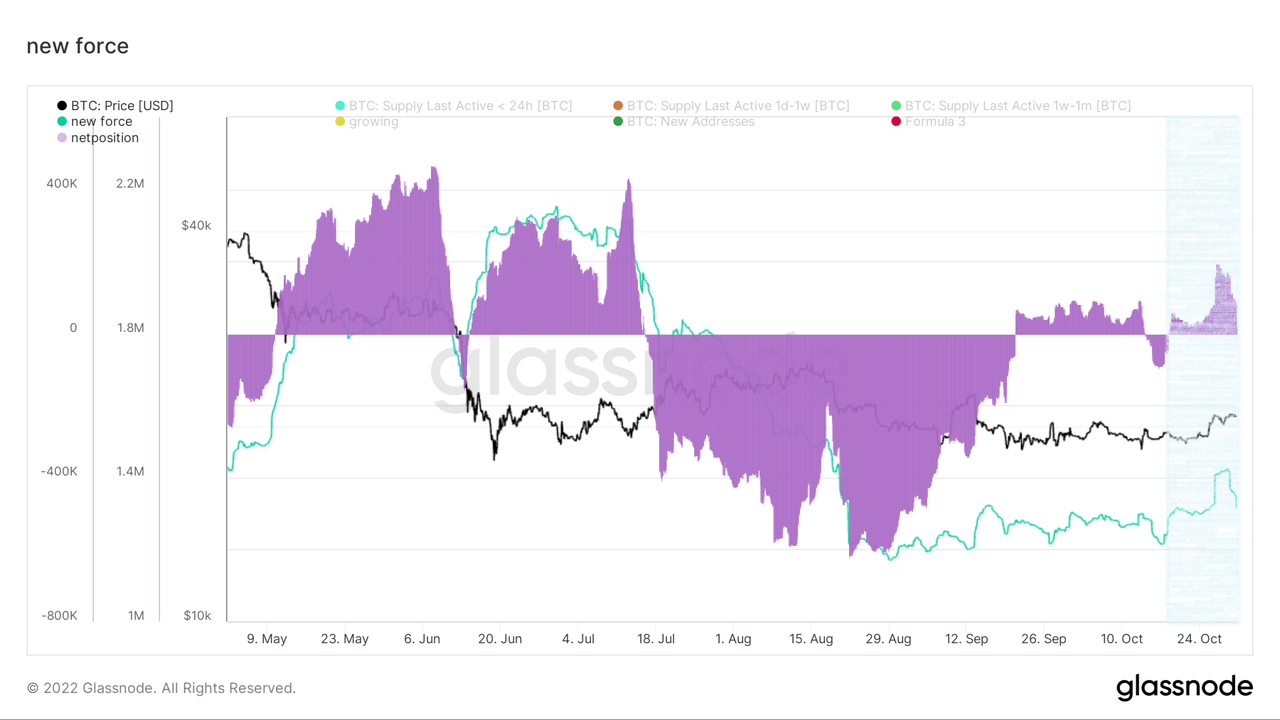Click the orange Supply 1d-1w legend dot
The image size is (1280, 720).
pyautogui.click(x=618, y=106)
